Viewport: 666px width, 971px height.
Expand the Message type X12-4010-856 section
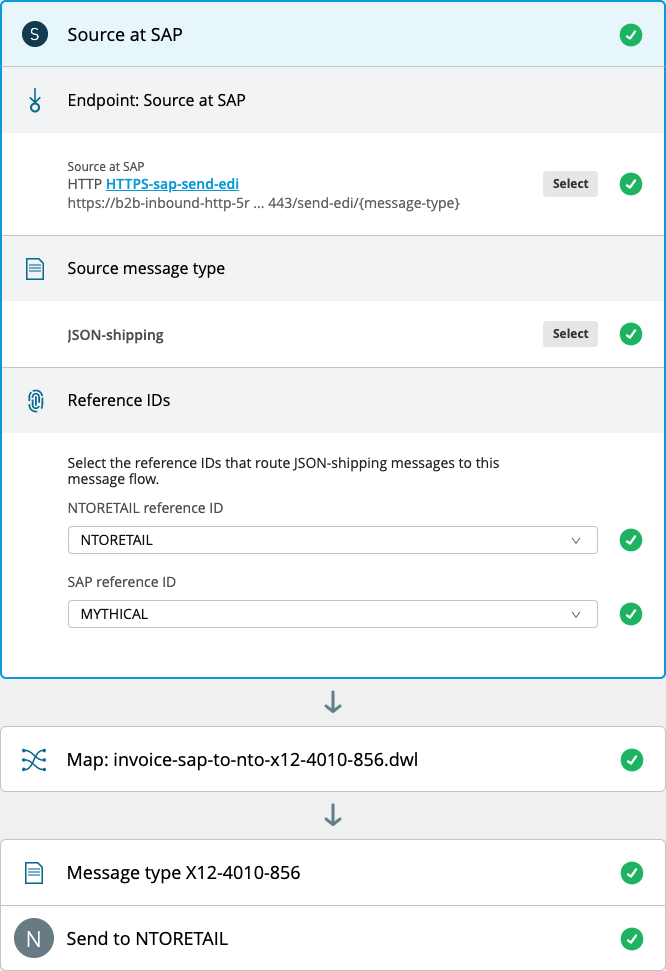(x=183, y=873)
